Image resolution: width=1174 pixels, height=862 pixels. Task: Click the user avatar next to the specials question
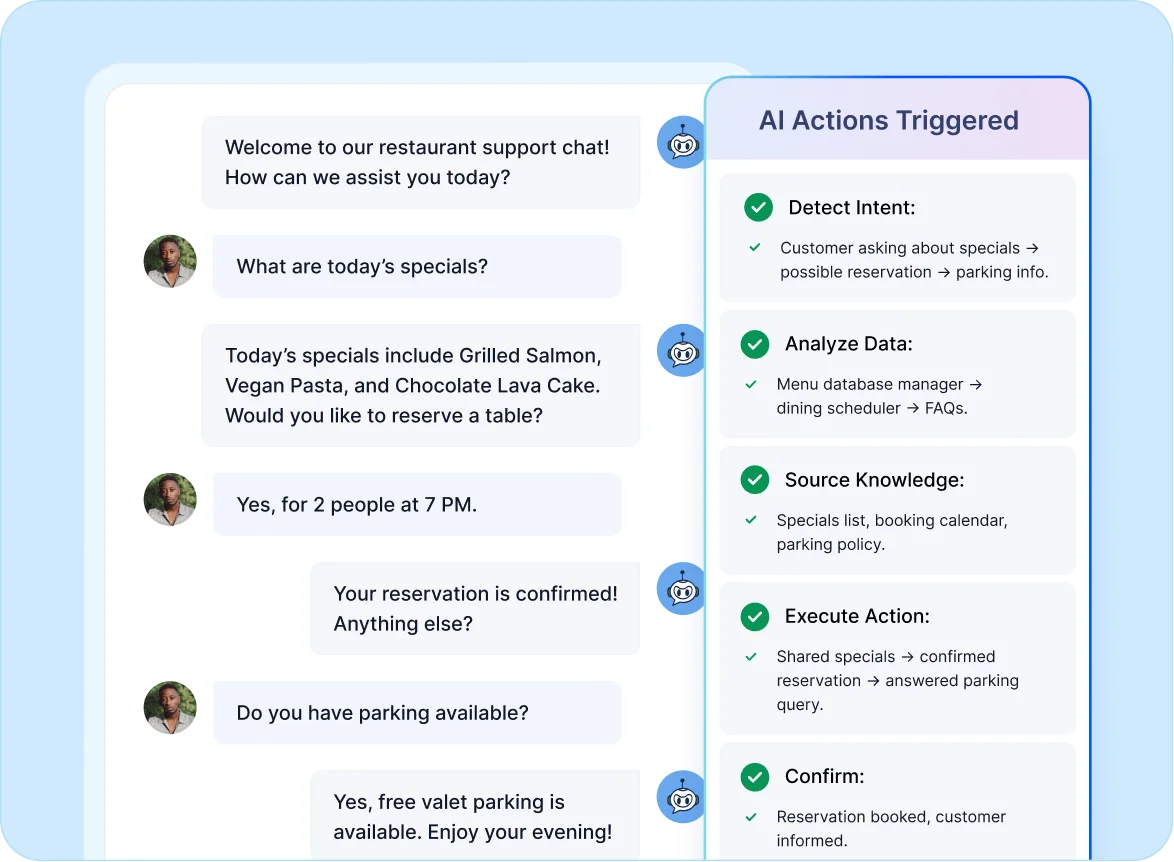(x=170, y=260)
